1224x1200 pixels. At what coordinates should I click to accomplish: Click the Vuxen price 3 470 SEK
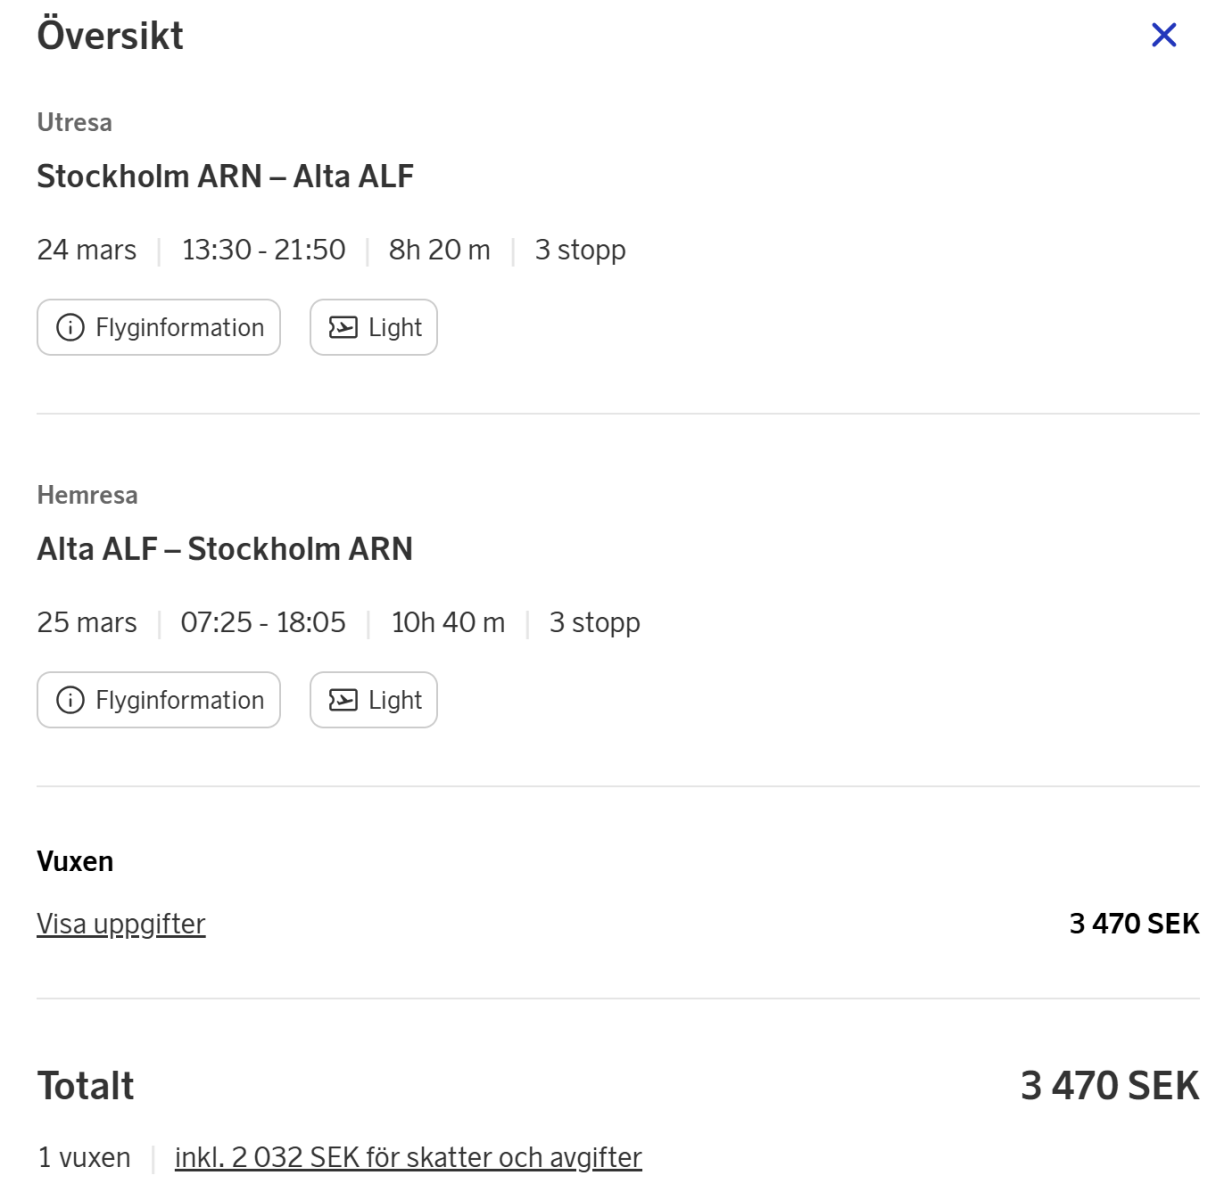coord(1134,923)
